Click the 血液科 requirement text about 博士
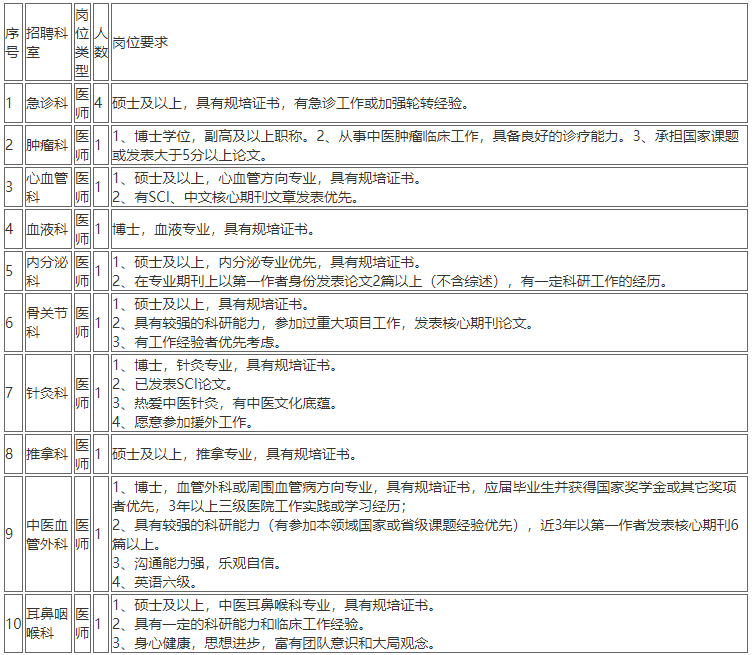The height and width of the screenshot is (655, 755). [210, 229]
